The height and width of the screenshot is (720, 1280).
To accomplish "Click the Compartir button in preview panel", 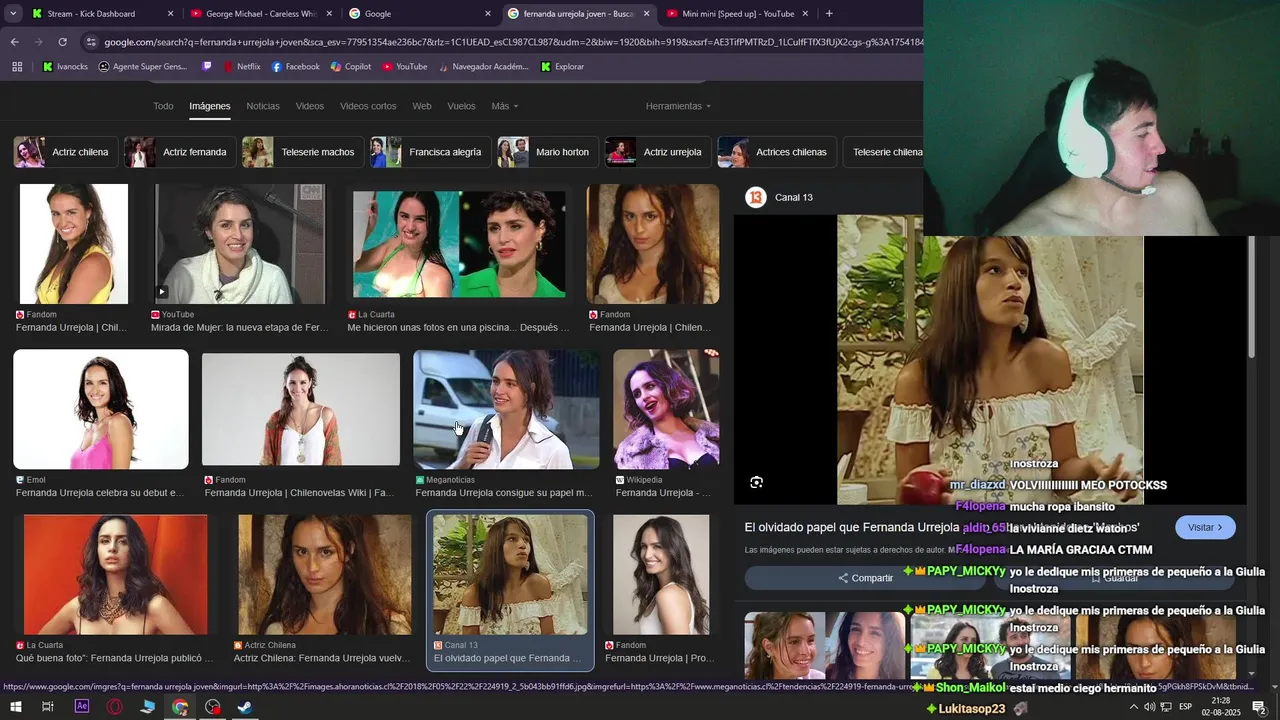I will [x=866, y=578].
